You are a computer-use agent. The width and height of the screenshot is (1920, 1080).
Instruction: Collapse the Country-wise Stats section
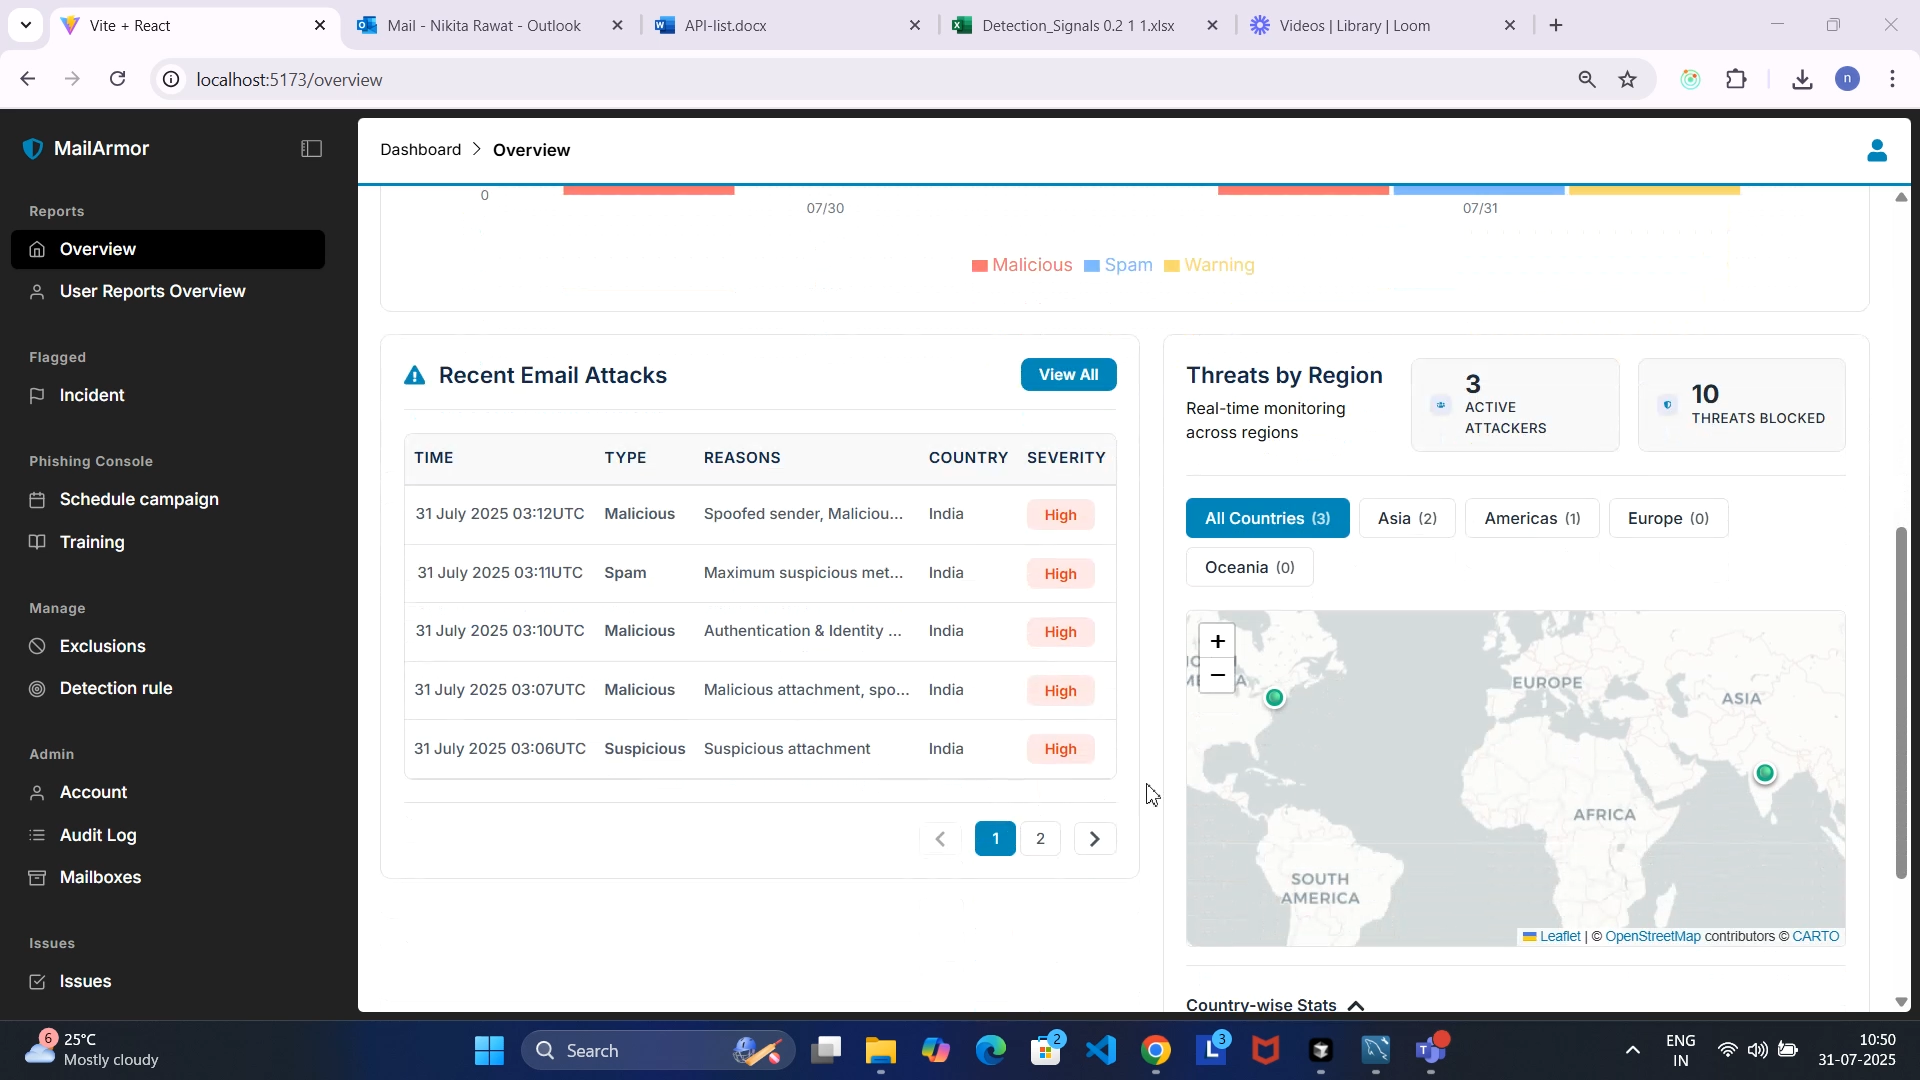pyautogui.click(x=1355, y=1005)
